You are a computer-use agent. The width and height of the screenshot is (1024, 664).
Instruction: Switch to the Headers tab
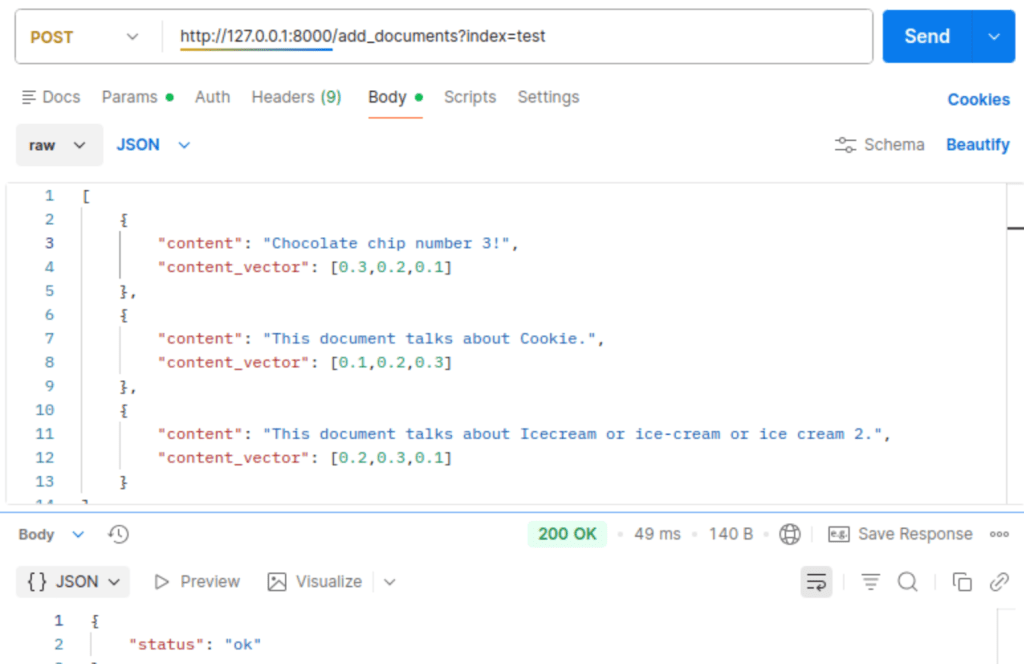(x=296, y=97)
